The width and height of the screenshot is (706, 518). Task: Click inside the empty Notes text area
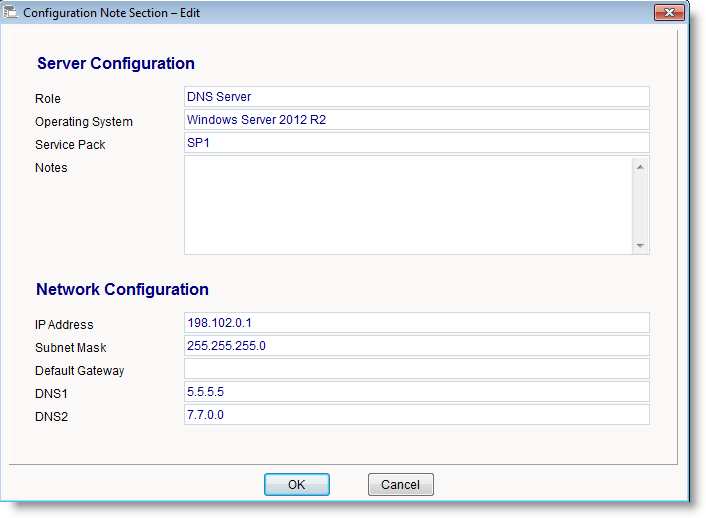(x=407, y=204)
